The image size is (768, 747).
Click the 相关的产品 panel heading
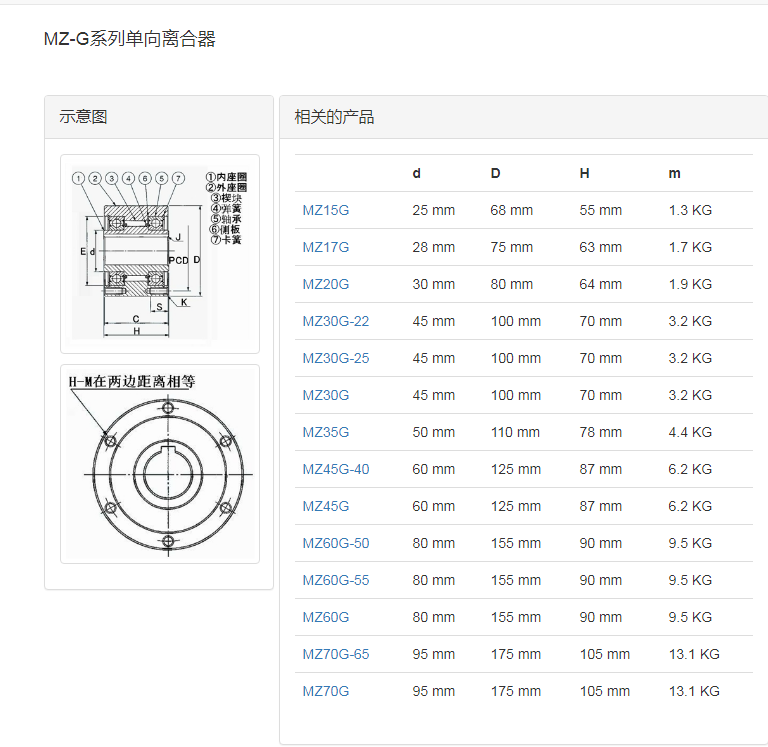[x=334, y=117]
